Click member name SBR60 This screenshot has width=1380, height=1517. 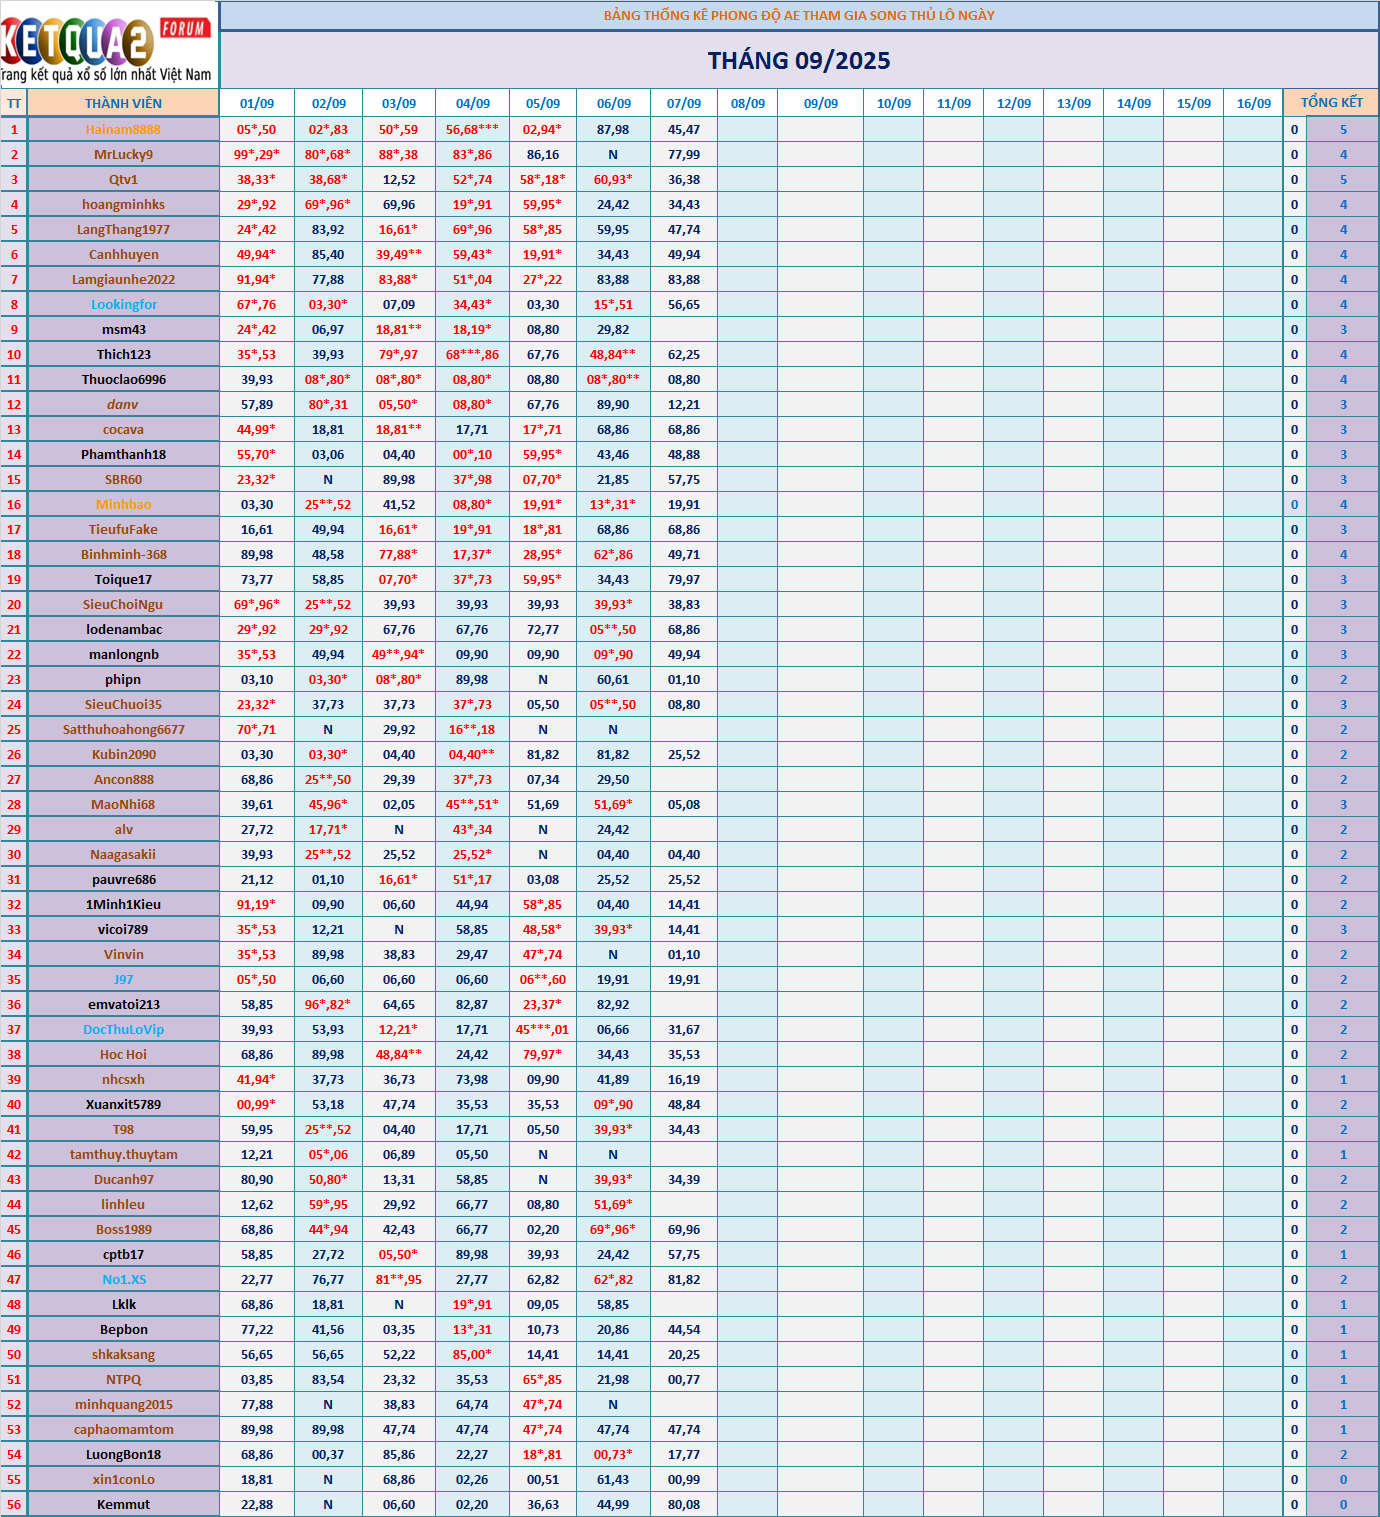click(123, 479)
